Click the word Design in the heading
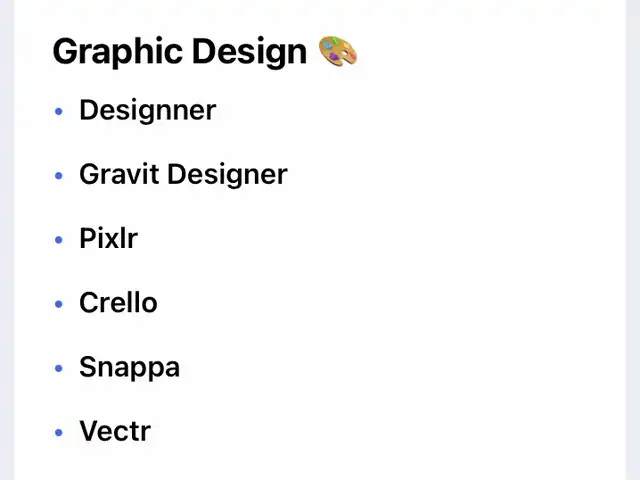 pyautogui.click(x=249, y=52)
